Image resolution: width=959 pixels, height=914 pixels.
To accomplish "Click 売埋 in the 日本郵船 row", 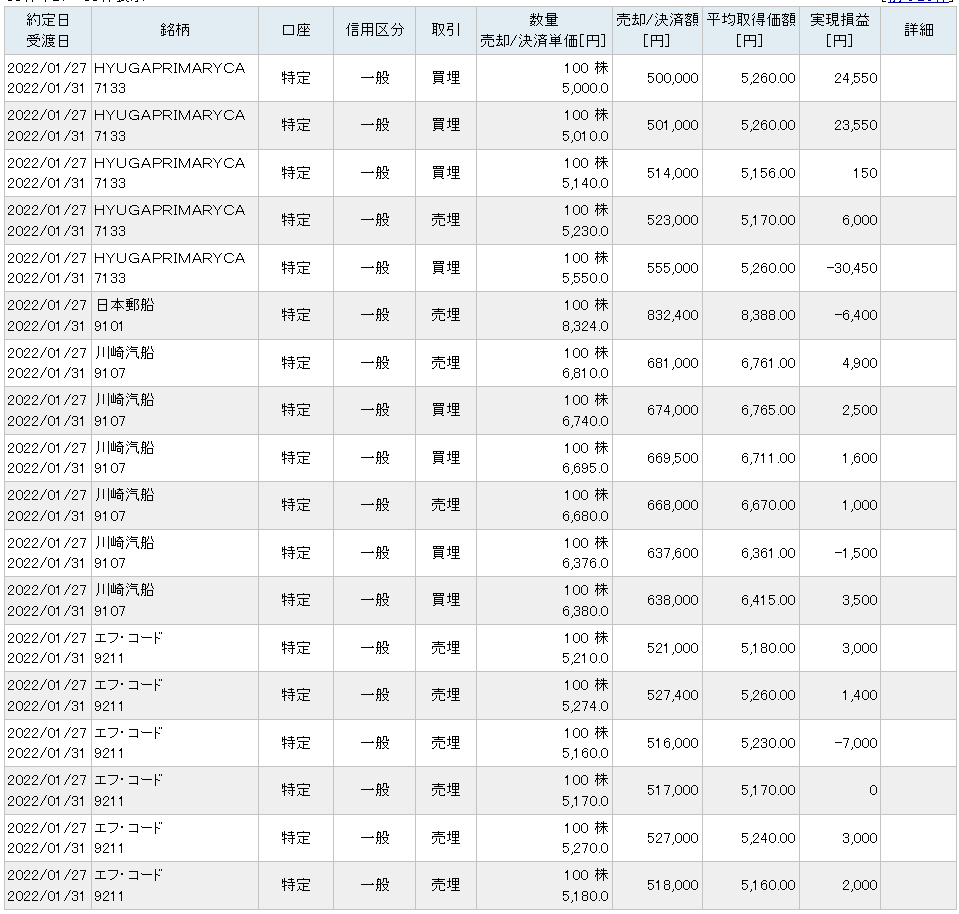I will [x=446, y=315].
